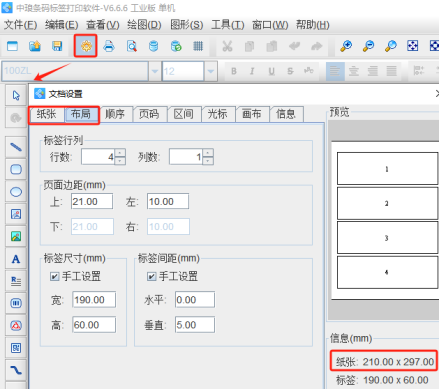Click the third magnifier zoom icon
Viewport: 439px width, 390px height.
click(391, 46)
